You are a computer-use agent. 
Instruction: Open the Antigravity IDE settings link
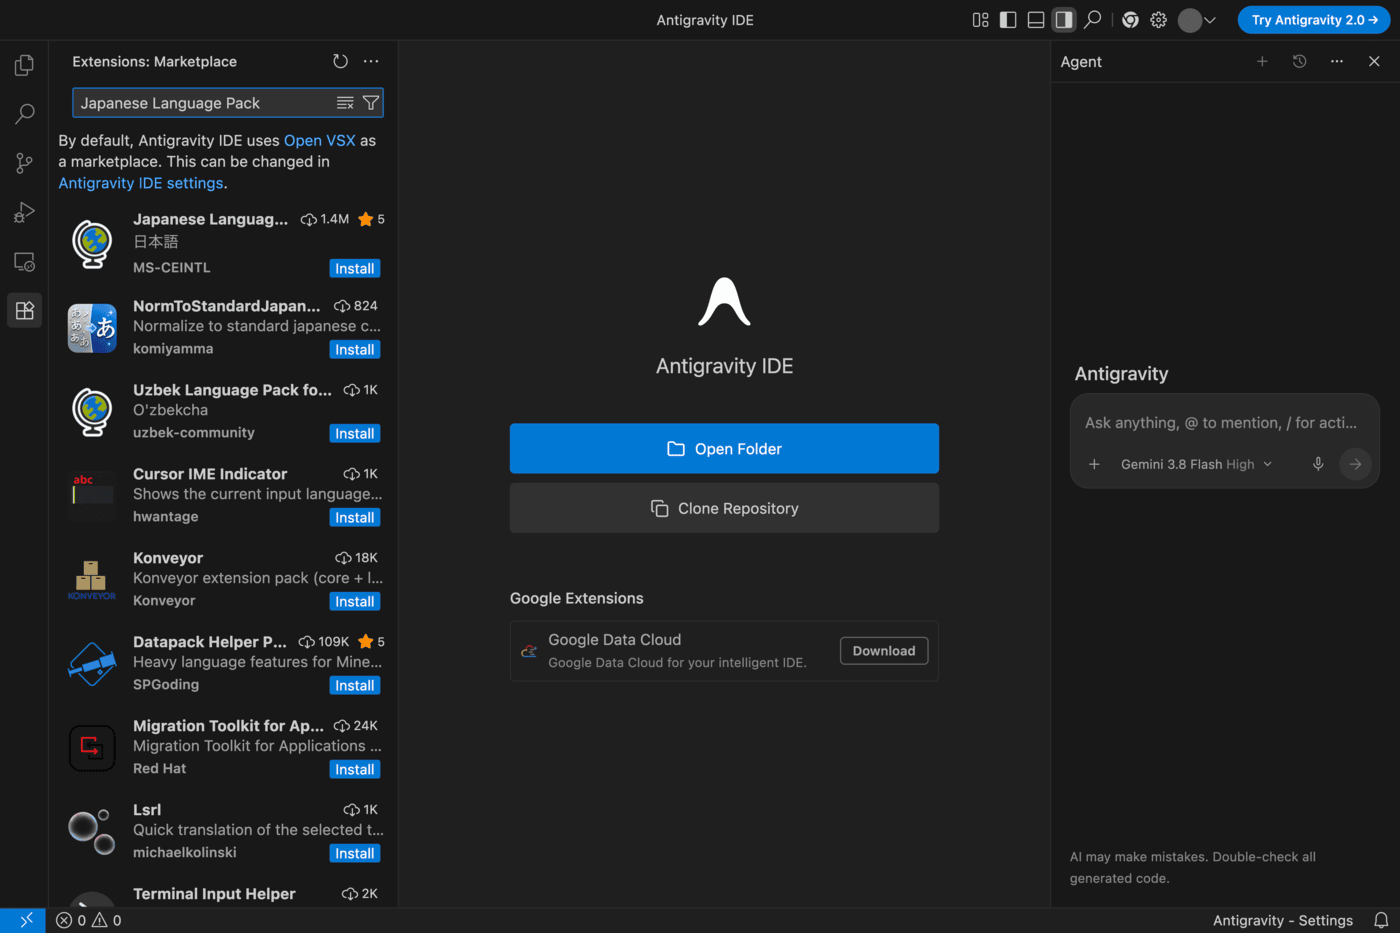(141, 183)
